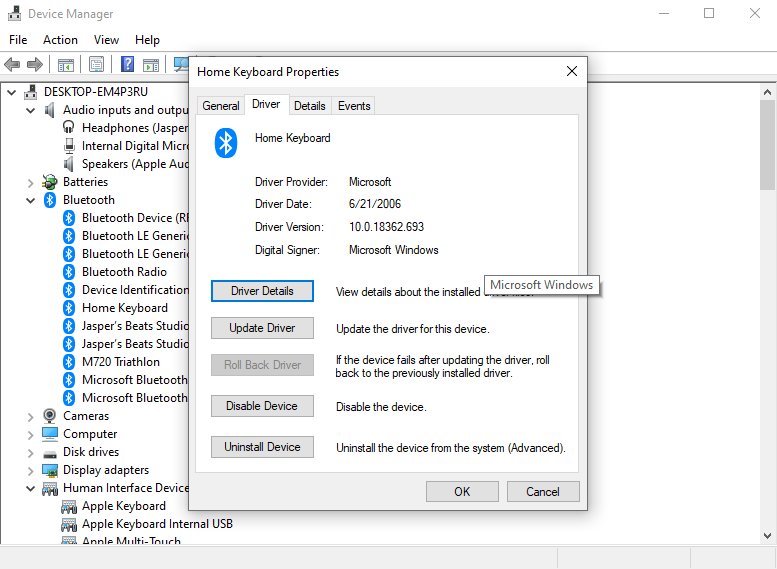
Task: Select the M720 Triathlon device label
Action: tap(121, 362)
